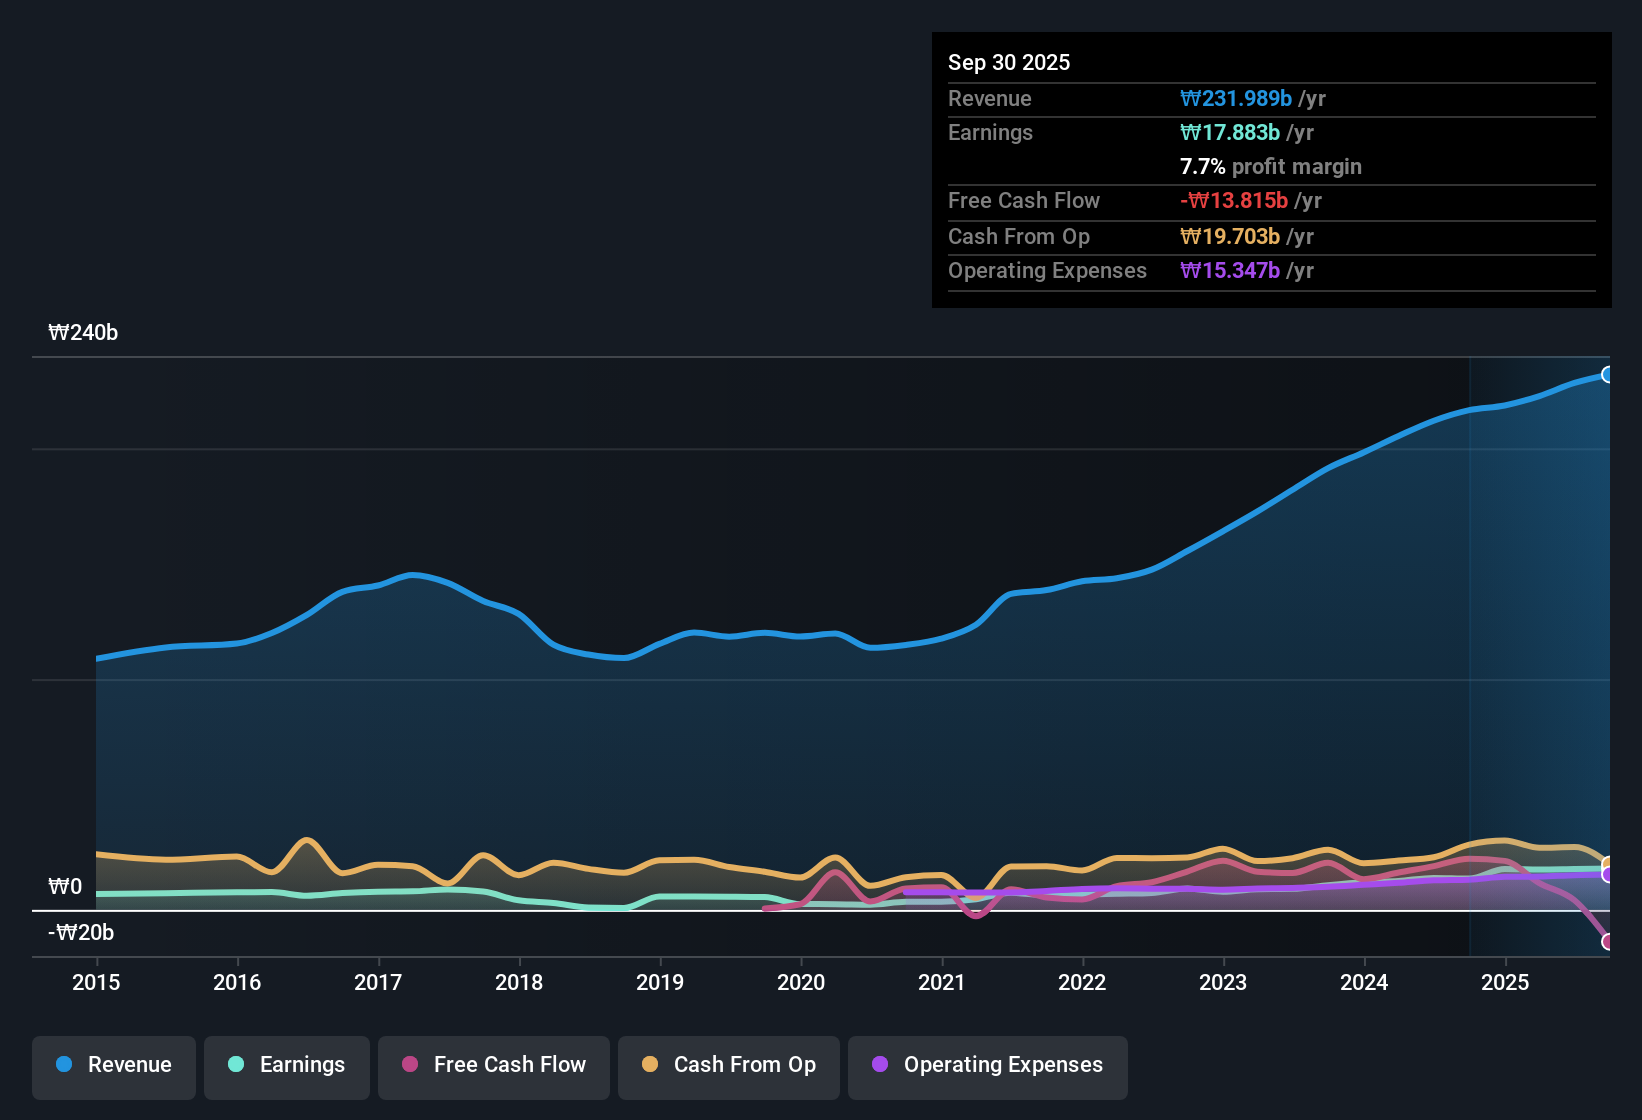Hide the Earnings series via its legend
Screen dimensions: 1642x1120
point(286,1066)
